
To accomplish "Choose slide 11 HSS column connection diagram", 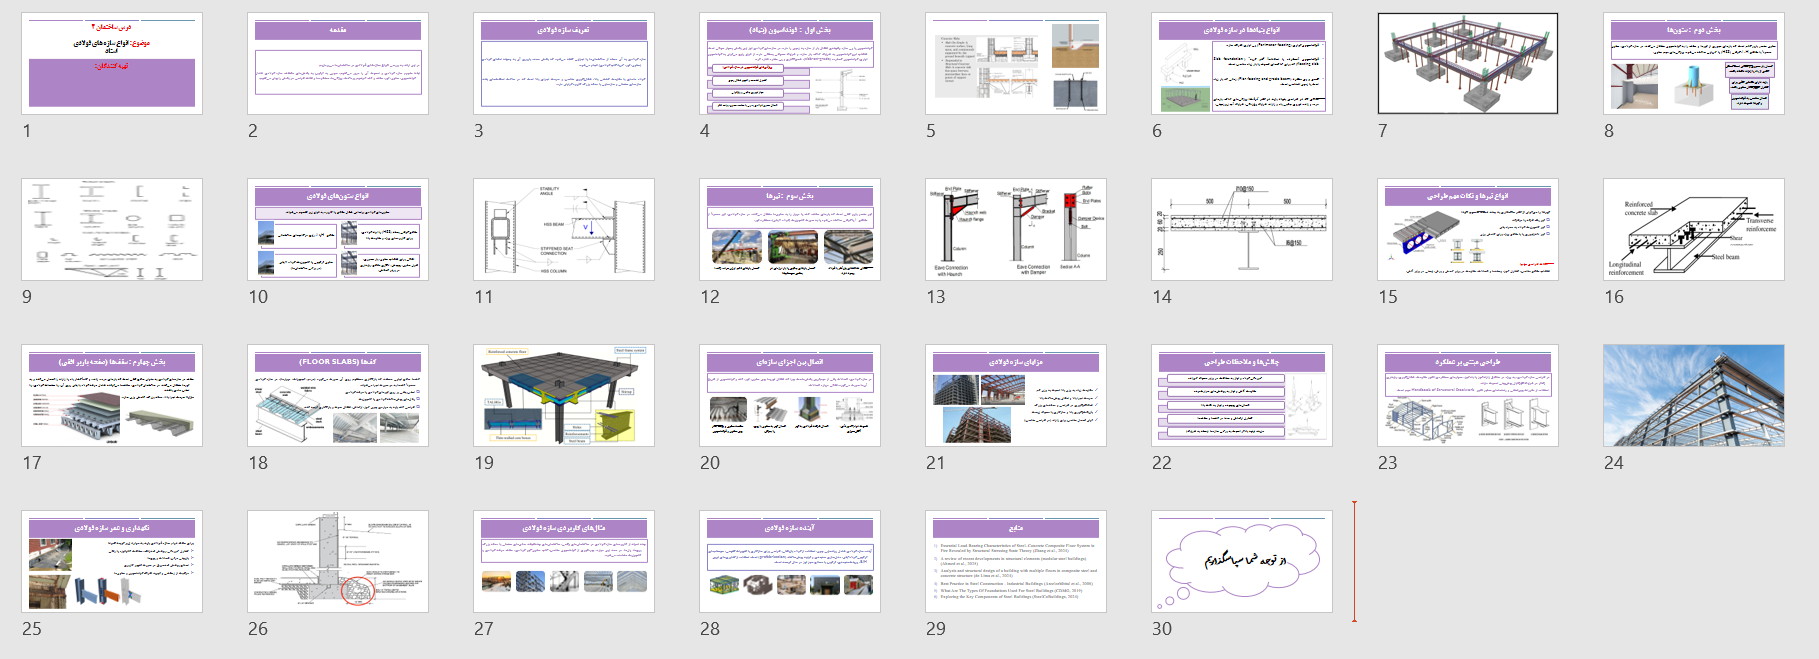I will (564, 229).
